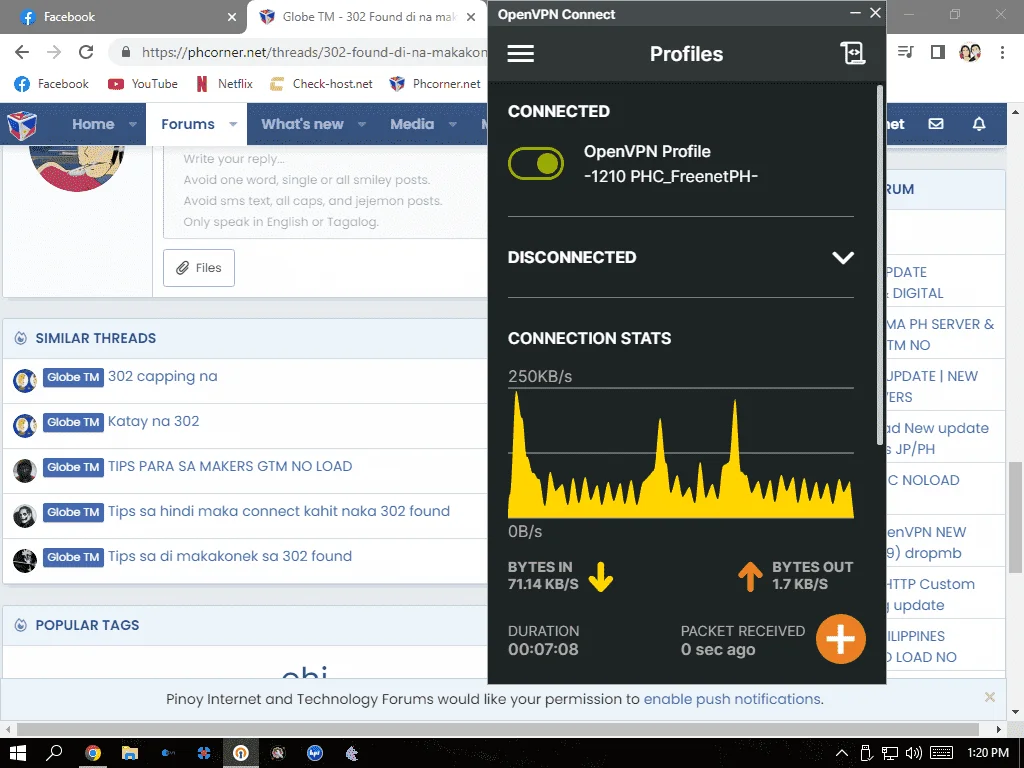Click the PHCorner site logo

(x=22, y=124)
